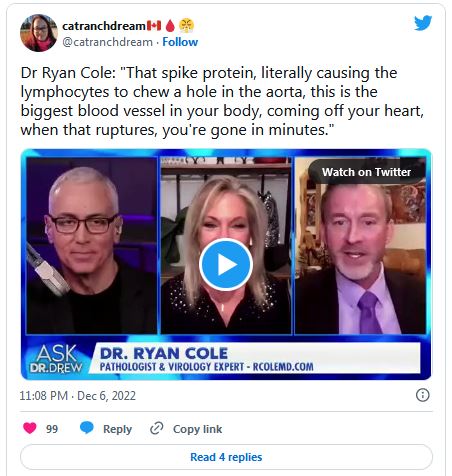Like the tweet with heart icon

[x=30, y=428]
